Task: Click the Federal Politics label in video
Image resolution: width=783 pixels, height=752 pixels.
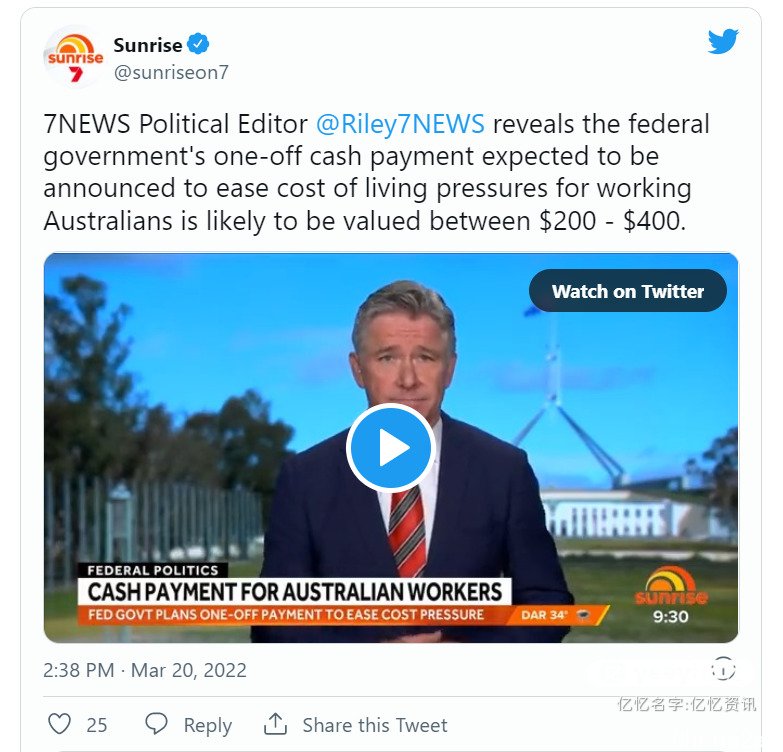Action: coord(153,570)
